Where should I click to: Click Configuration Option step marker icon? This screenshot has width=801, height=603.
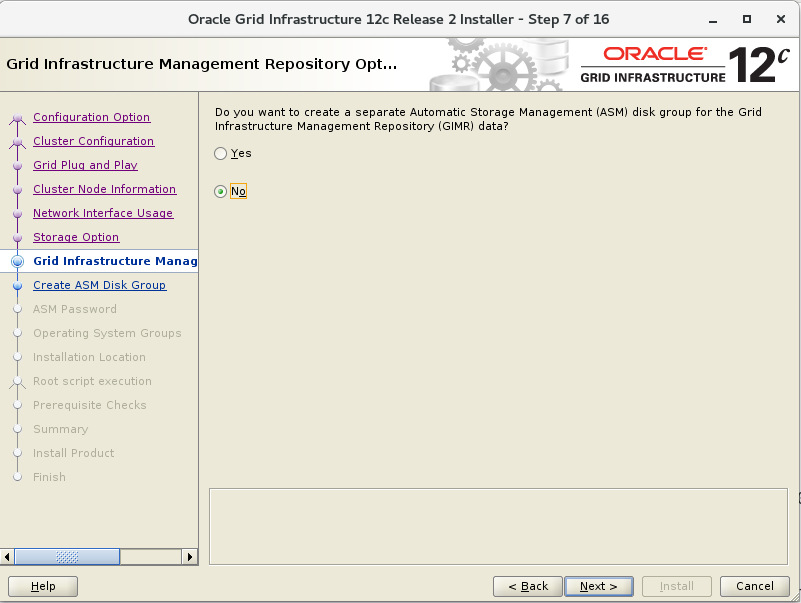[17, 119]
